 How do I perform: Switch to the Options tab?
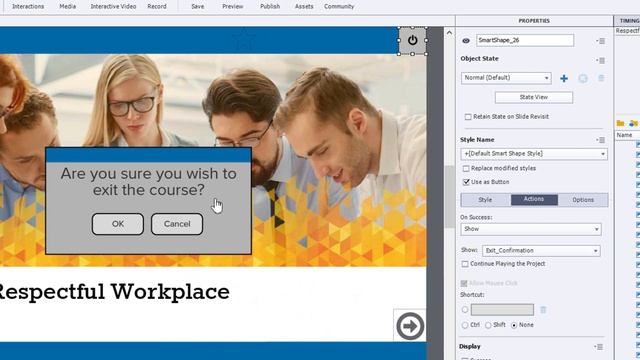[x=583, y=200]
